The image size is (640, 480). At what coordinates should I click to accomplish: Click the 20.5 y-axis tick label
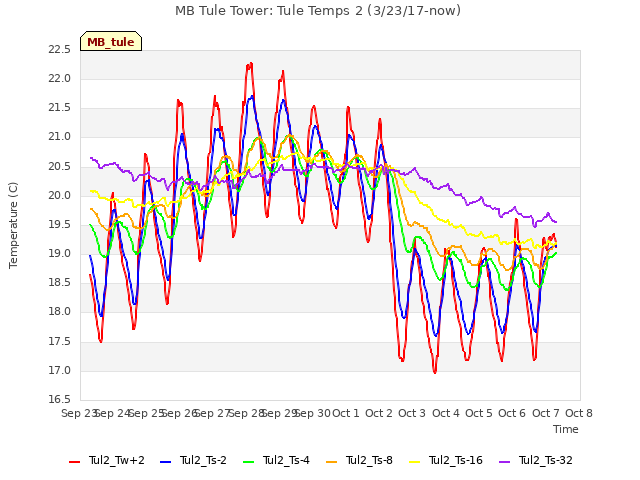[60, 167]
